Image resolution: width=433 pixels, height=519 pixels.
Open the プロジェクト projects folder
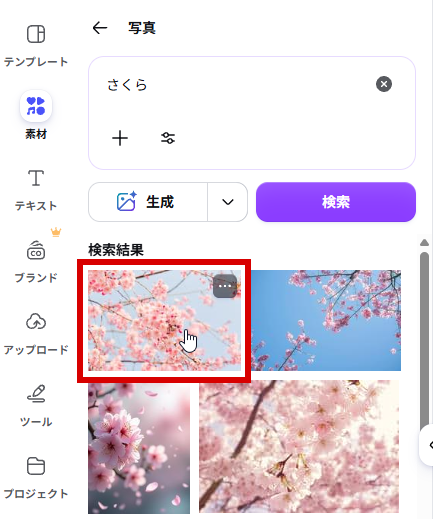[36, 478]
